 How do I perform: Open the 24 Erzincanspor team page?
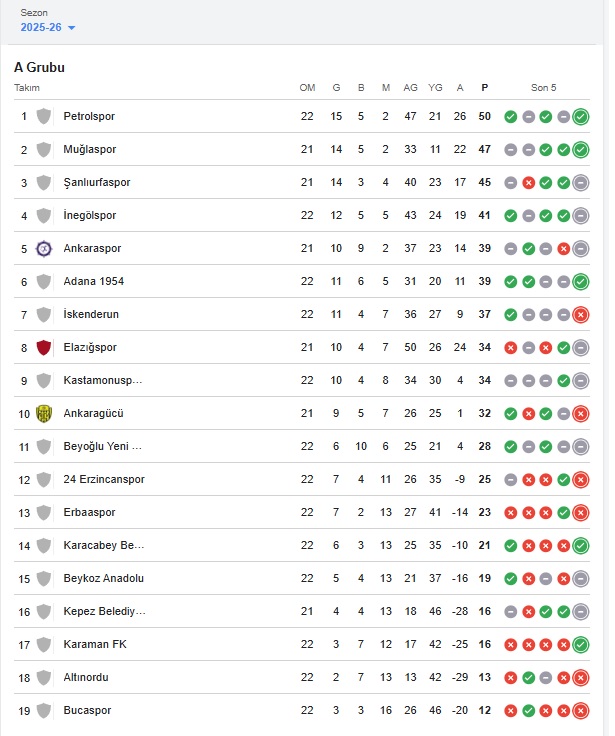(103, 480)
